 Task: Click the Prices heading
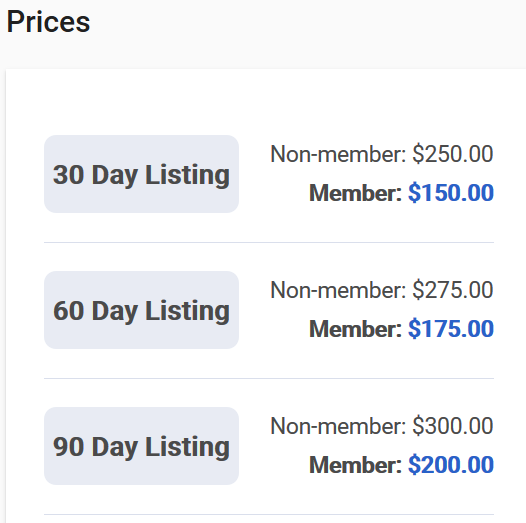coord(48,22)
